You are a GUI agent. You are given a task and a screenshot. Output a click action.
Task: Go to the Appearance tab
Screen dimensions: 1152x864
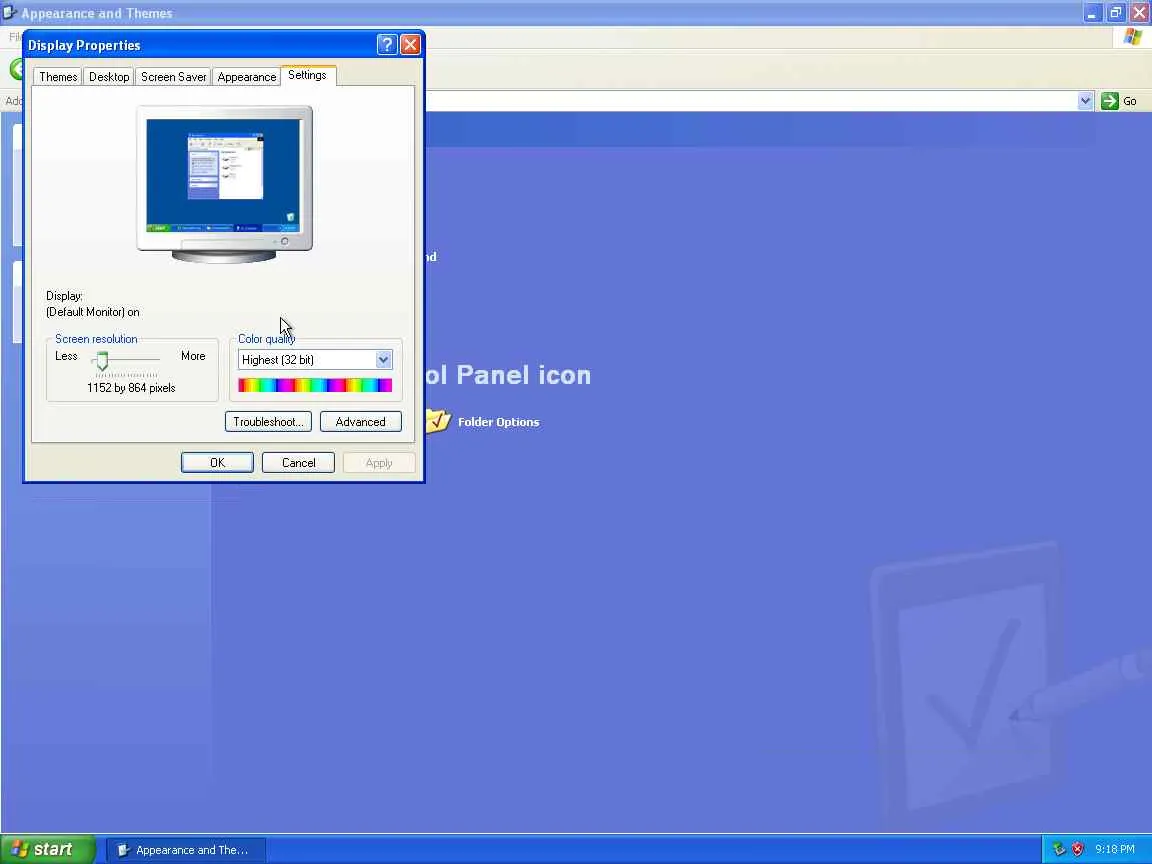247,76
